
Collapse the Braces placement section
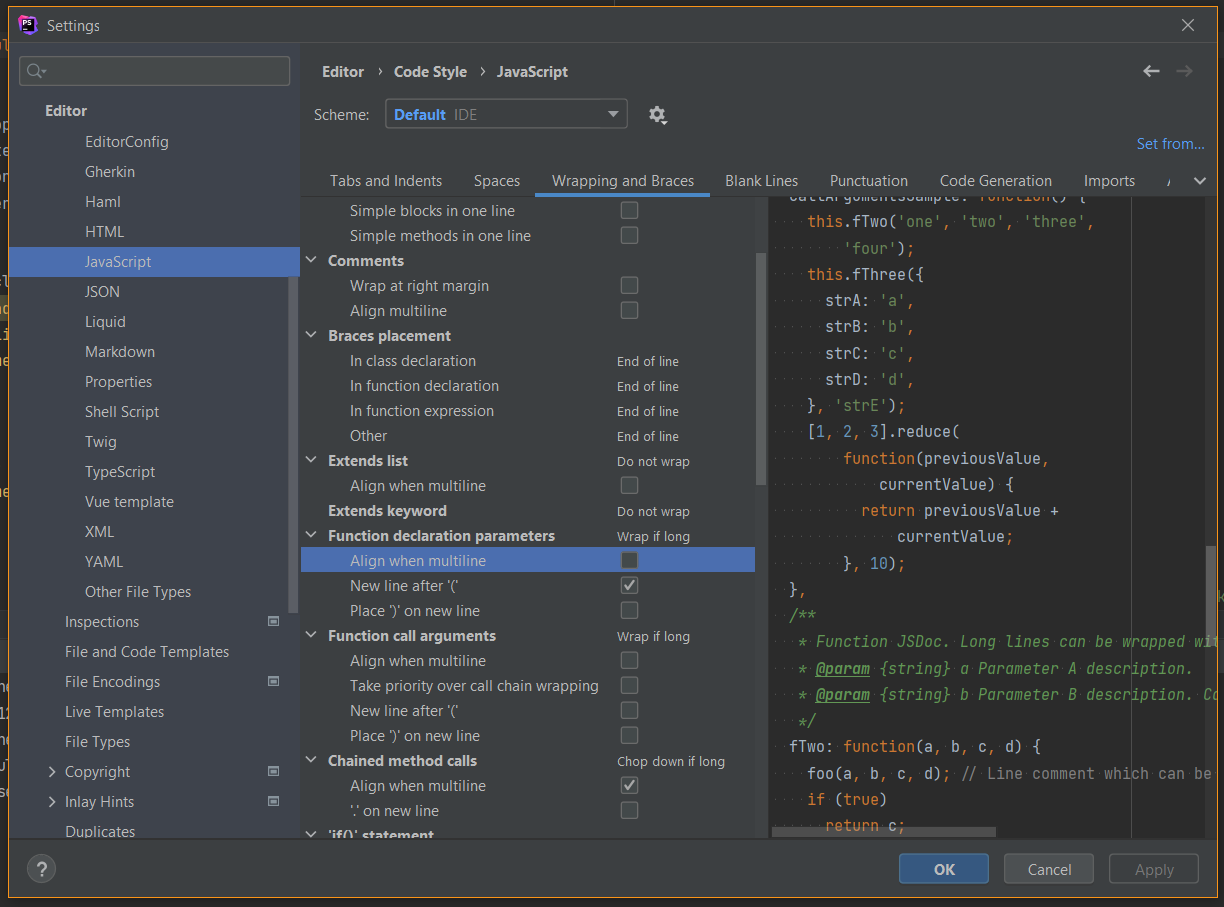311,336
